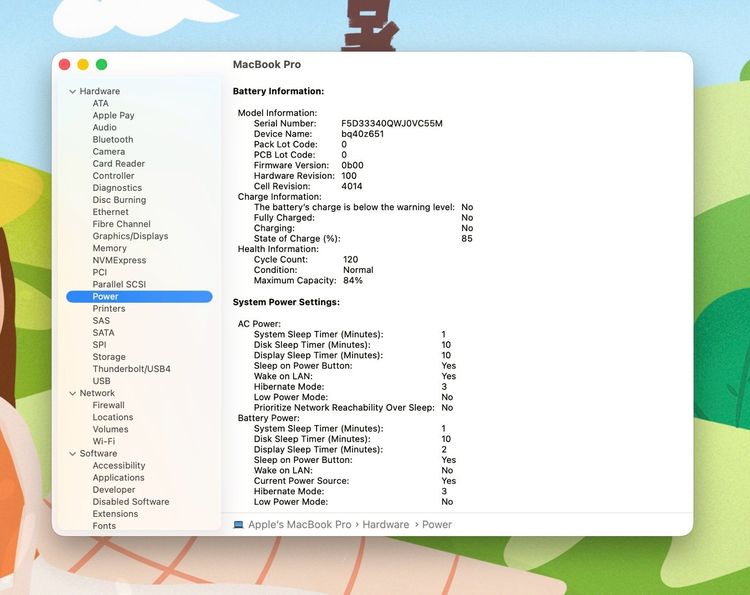Screen dimensions: 750x595
Task: Click Power in the path bar
Action: (x=437, y=525)
